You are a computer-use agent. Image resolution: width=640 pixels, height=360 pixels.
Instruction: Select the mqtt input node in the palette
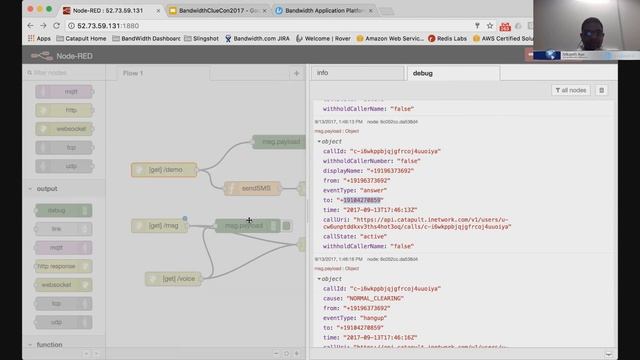pyautogui.click(x=64, y=91)
